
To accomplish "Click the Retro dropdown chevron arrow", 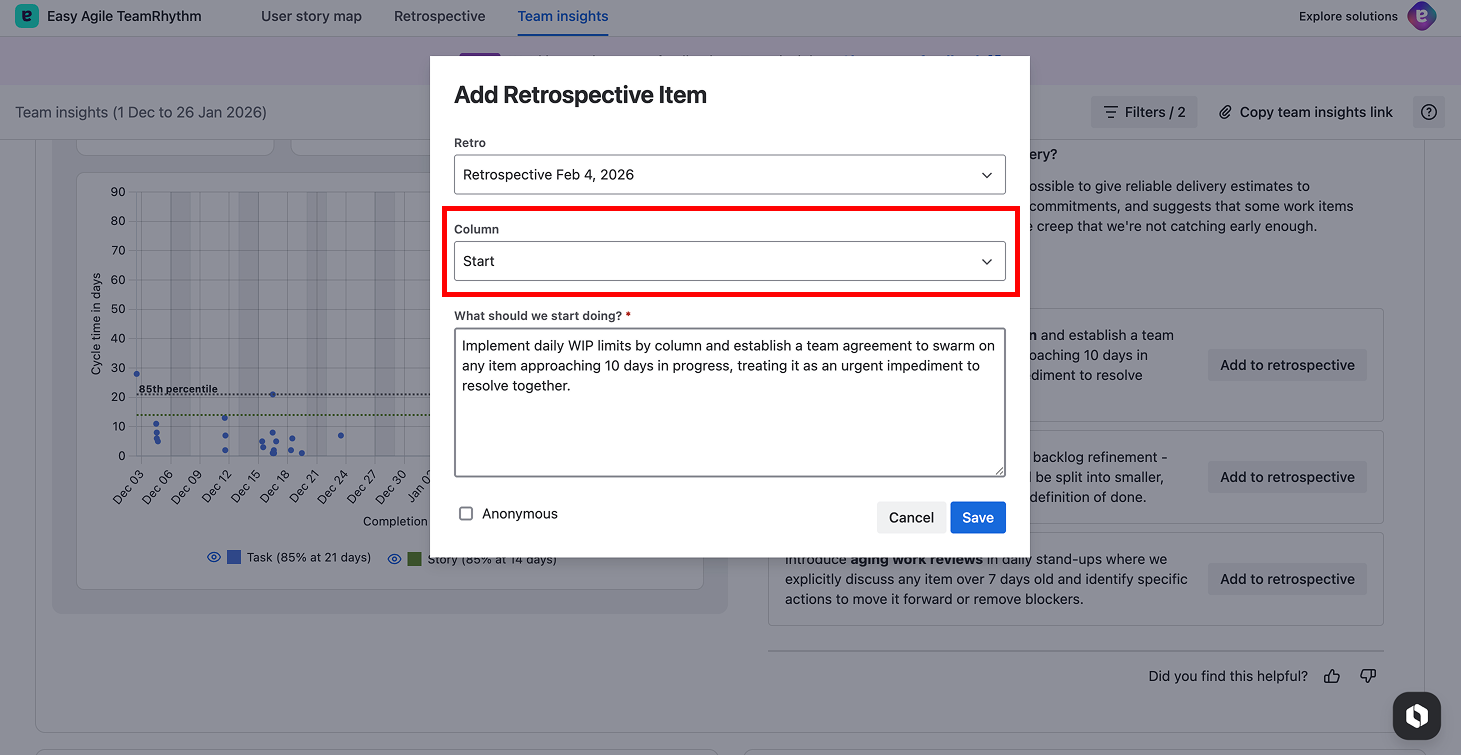I will [987, 175].
